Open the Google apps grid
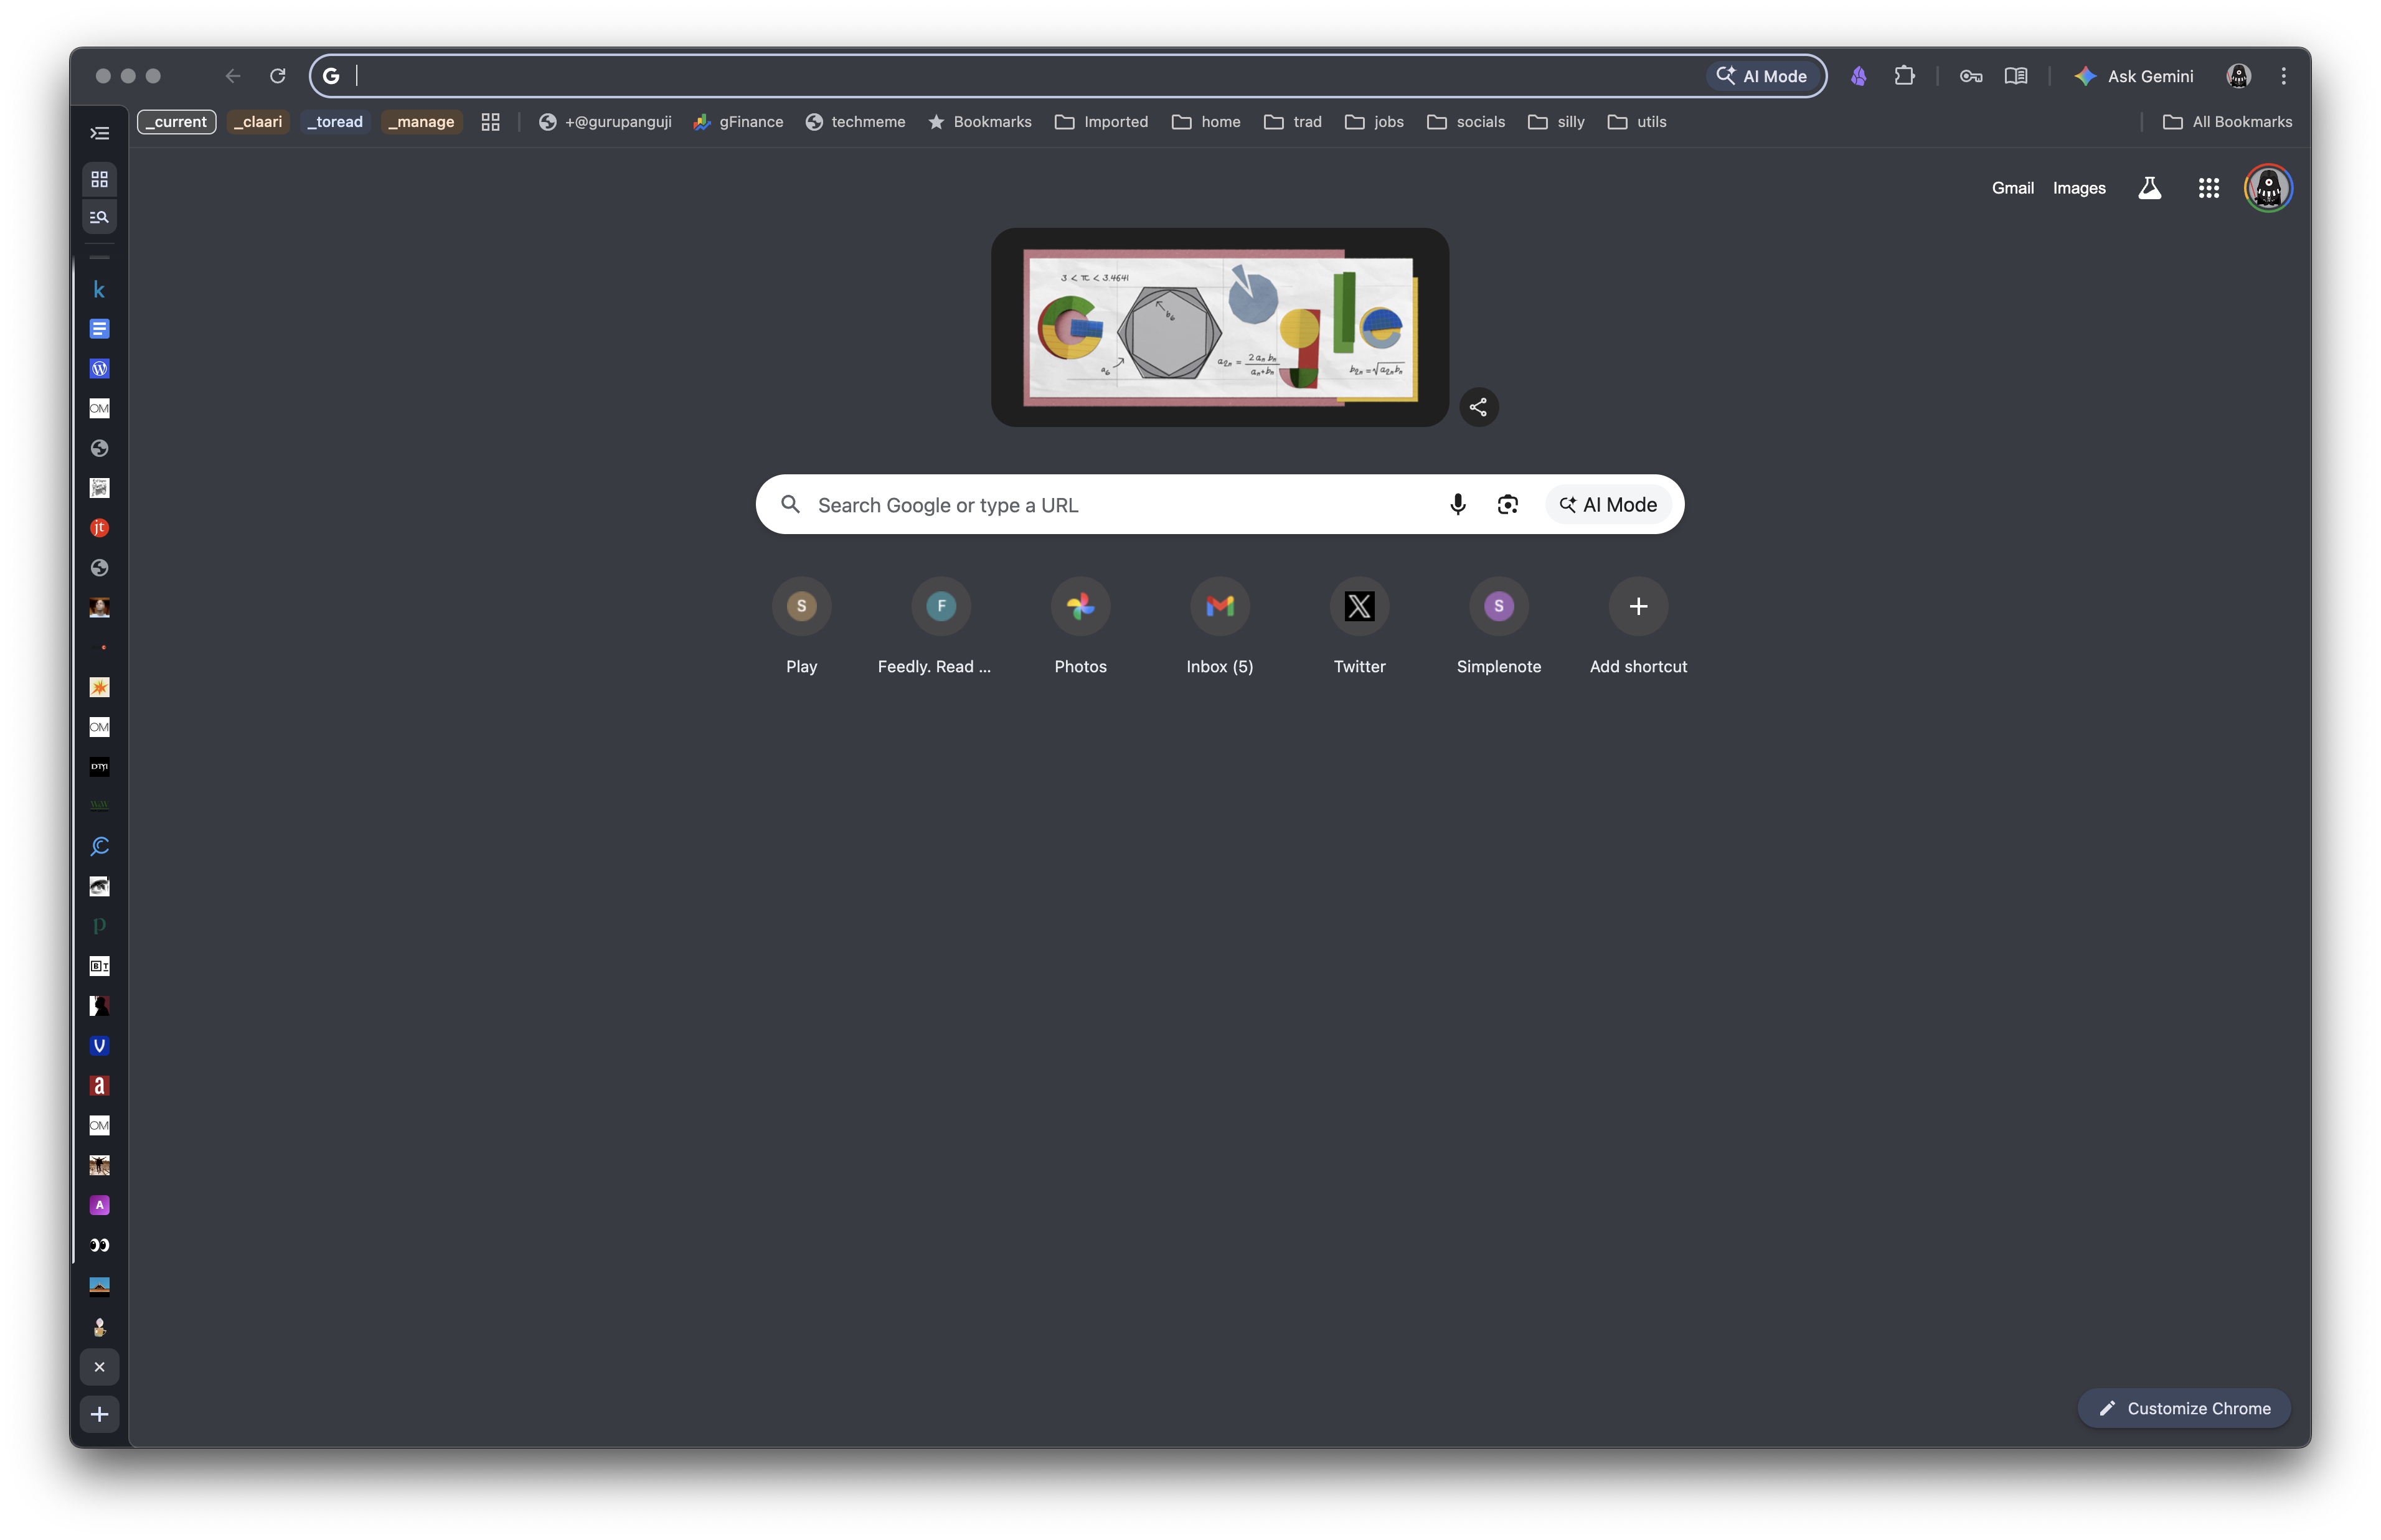This screenshot has height=1540, width=2381. [x=2208, y=188]
